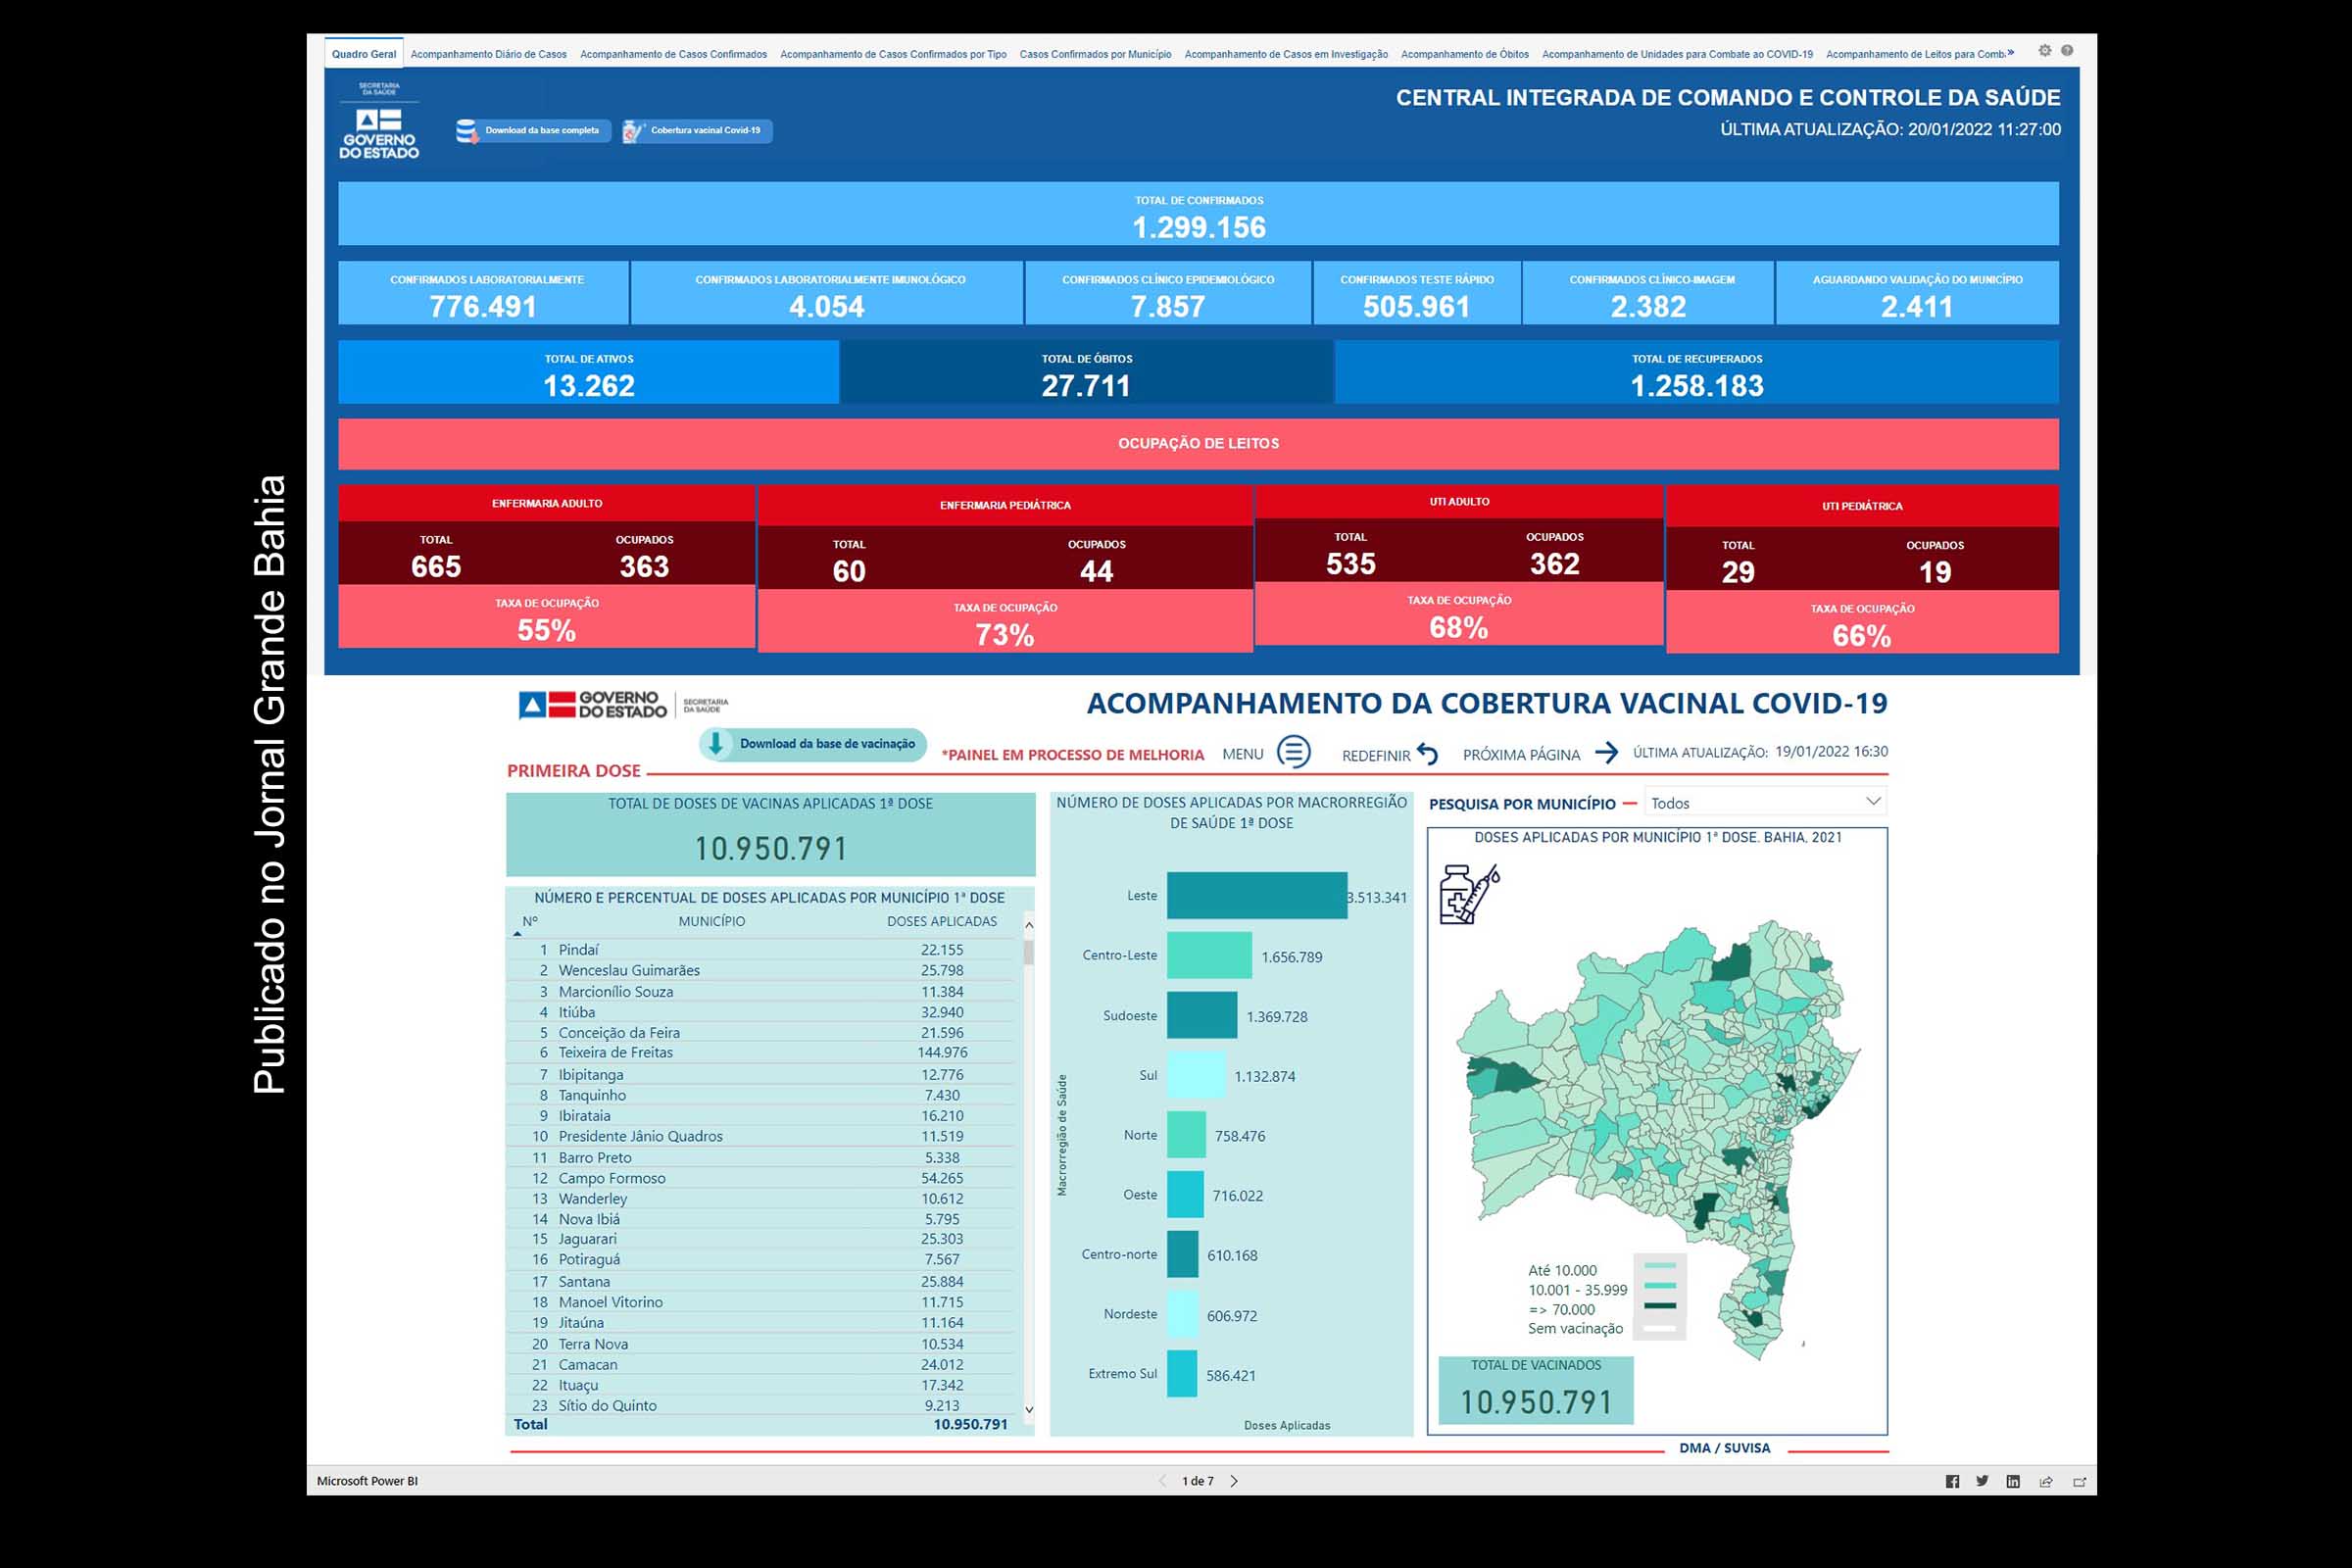Image resolution: width=2352 pixels, height=1568 pixels.
Task: Click the share arrow icon in the footer
Action: (x=2047, y=1482)
